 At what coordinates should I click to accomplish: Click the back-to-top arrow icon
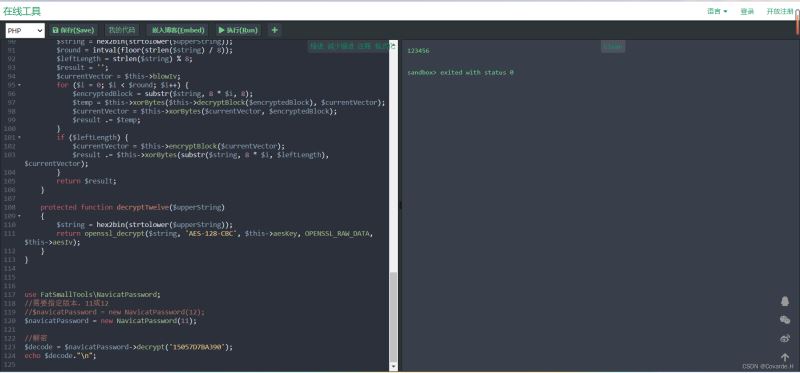[785, 357]
